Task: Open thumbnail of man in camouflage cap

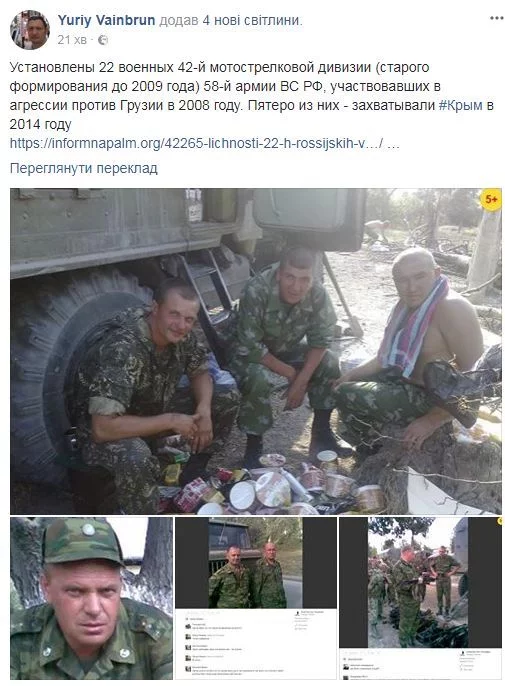Action: click(x=91, y=598)
